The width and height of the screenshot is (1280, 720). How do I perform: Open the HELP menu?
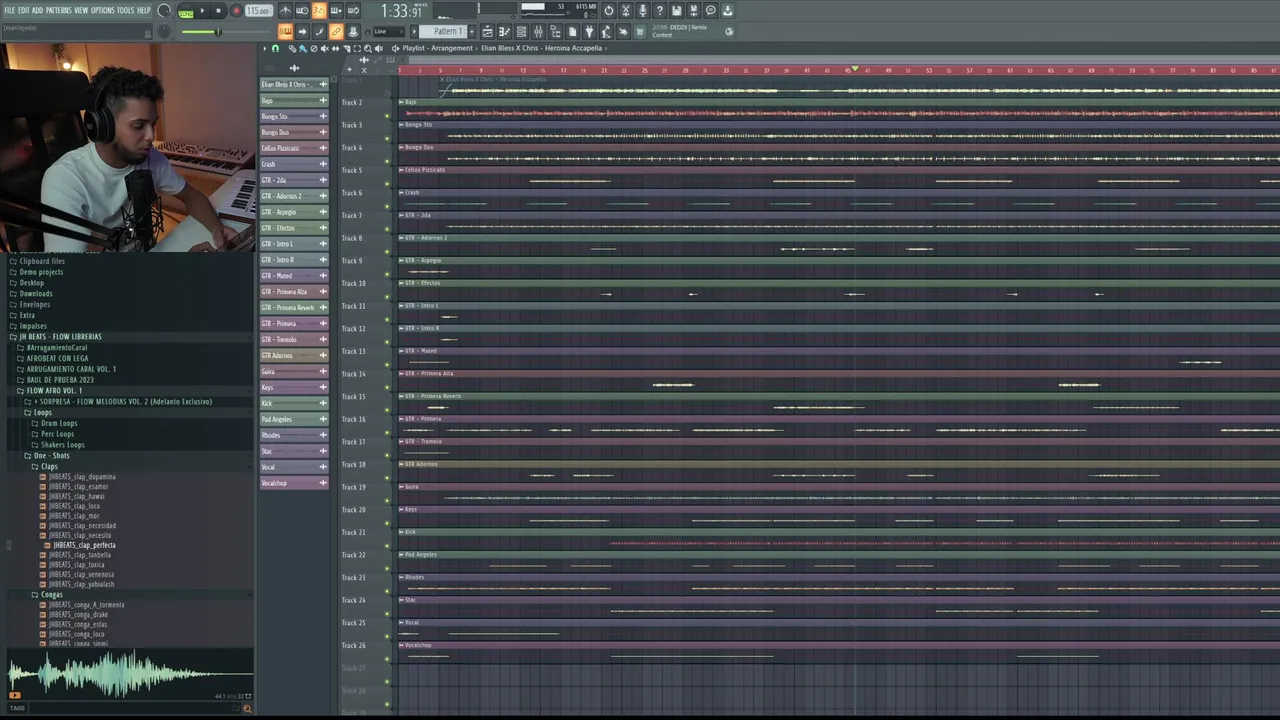(x=144, y=10)
